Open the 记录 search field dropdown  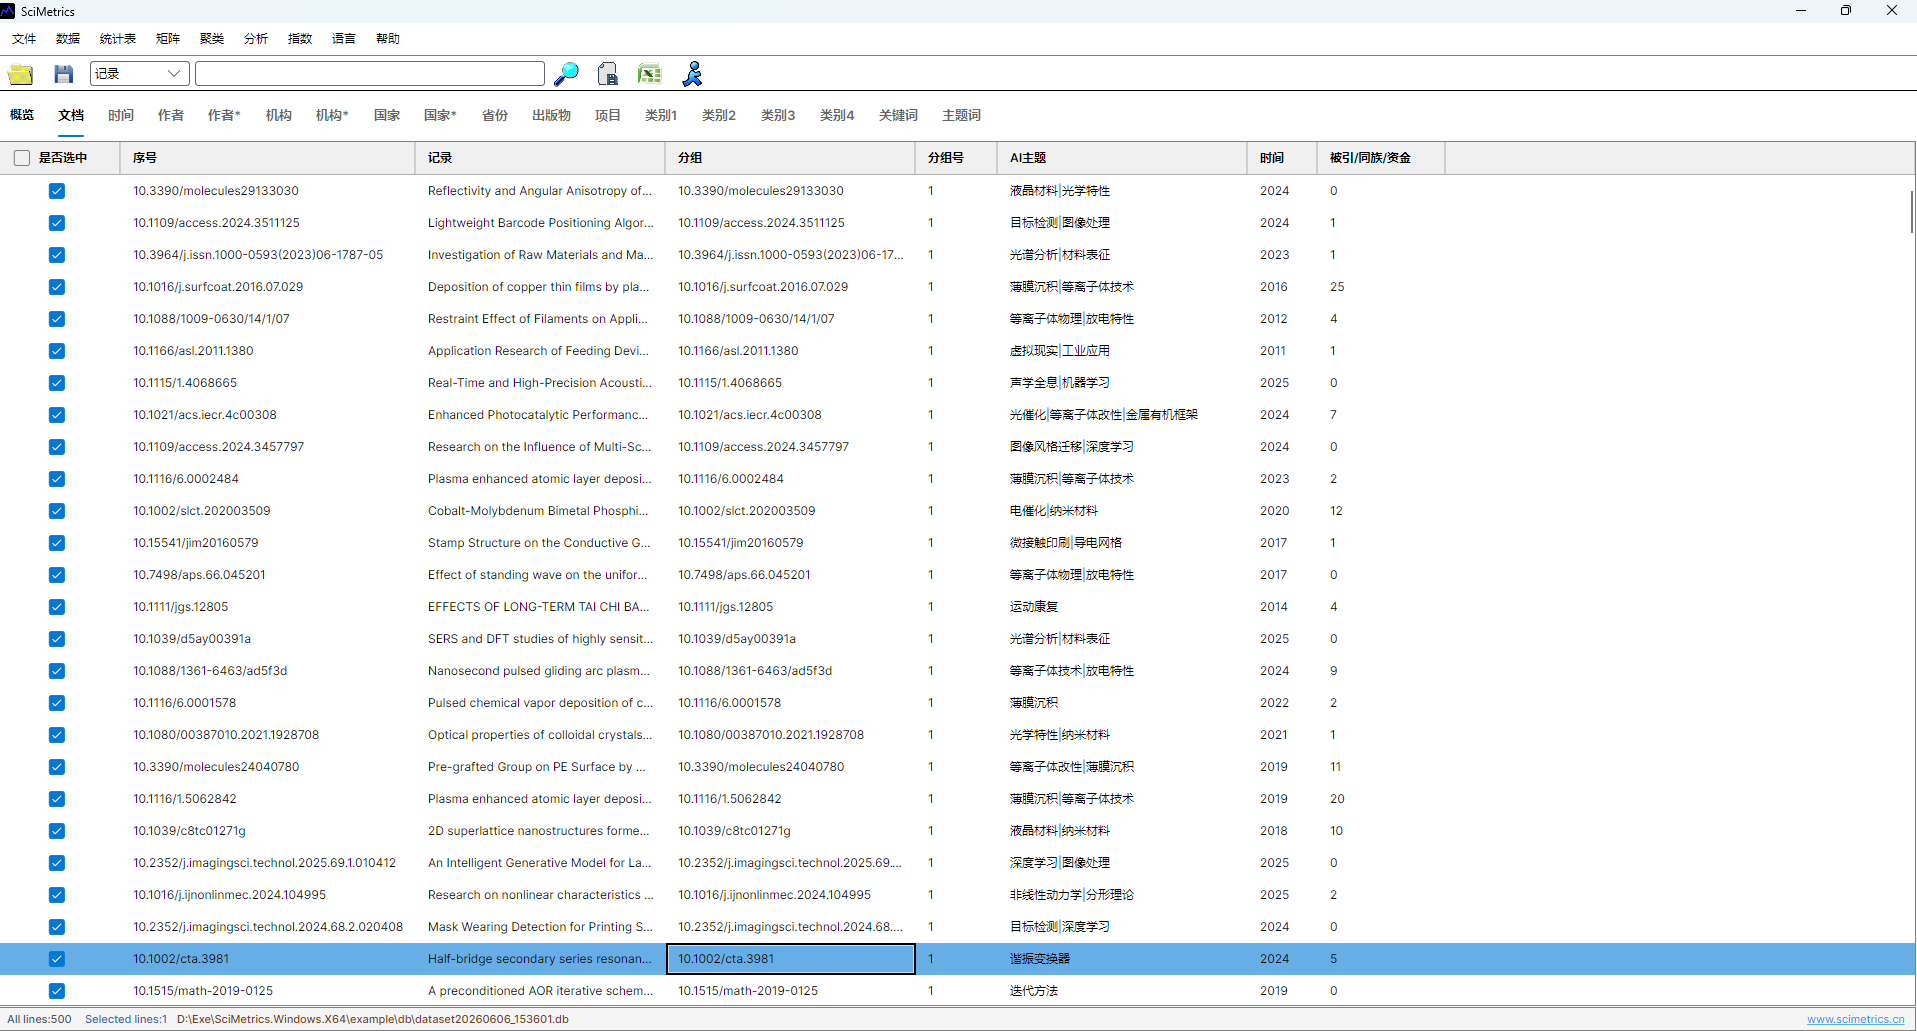pos(140,74)
